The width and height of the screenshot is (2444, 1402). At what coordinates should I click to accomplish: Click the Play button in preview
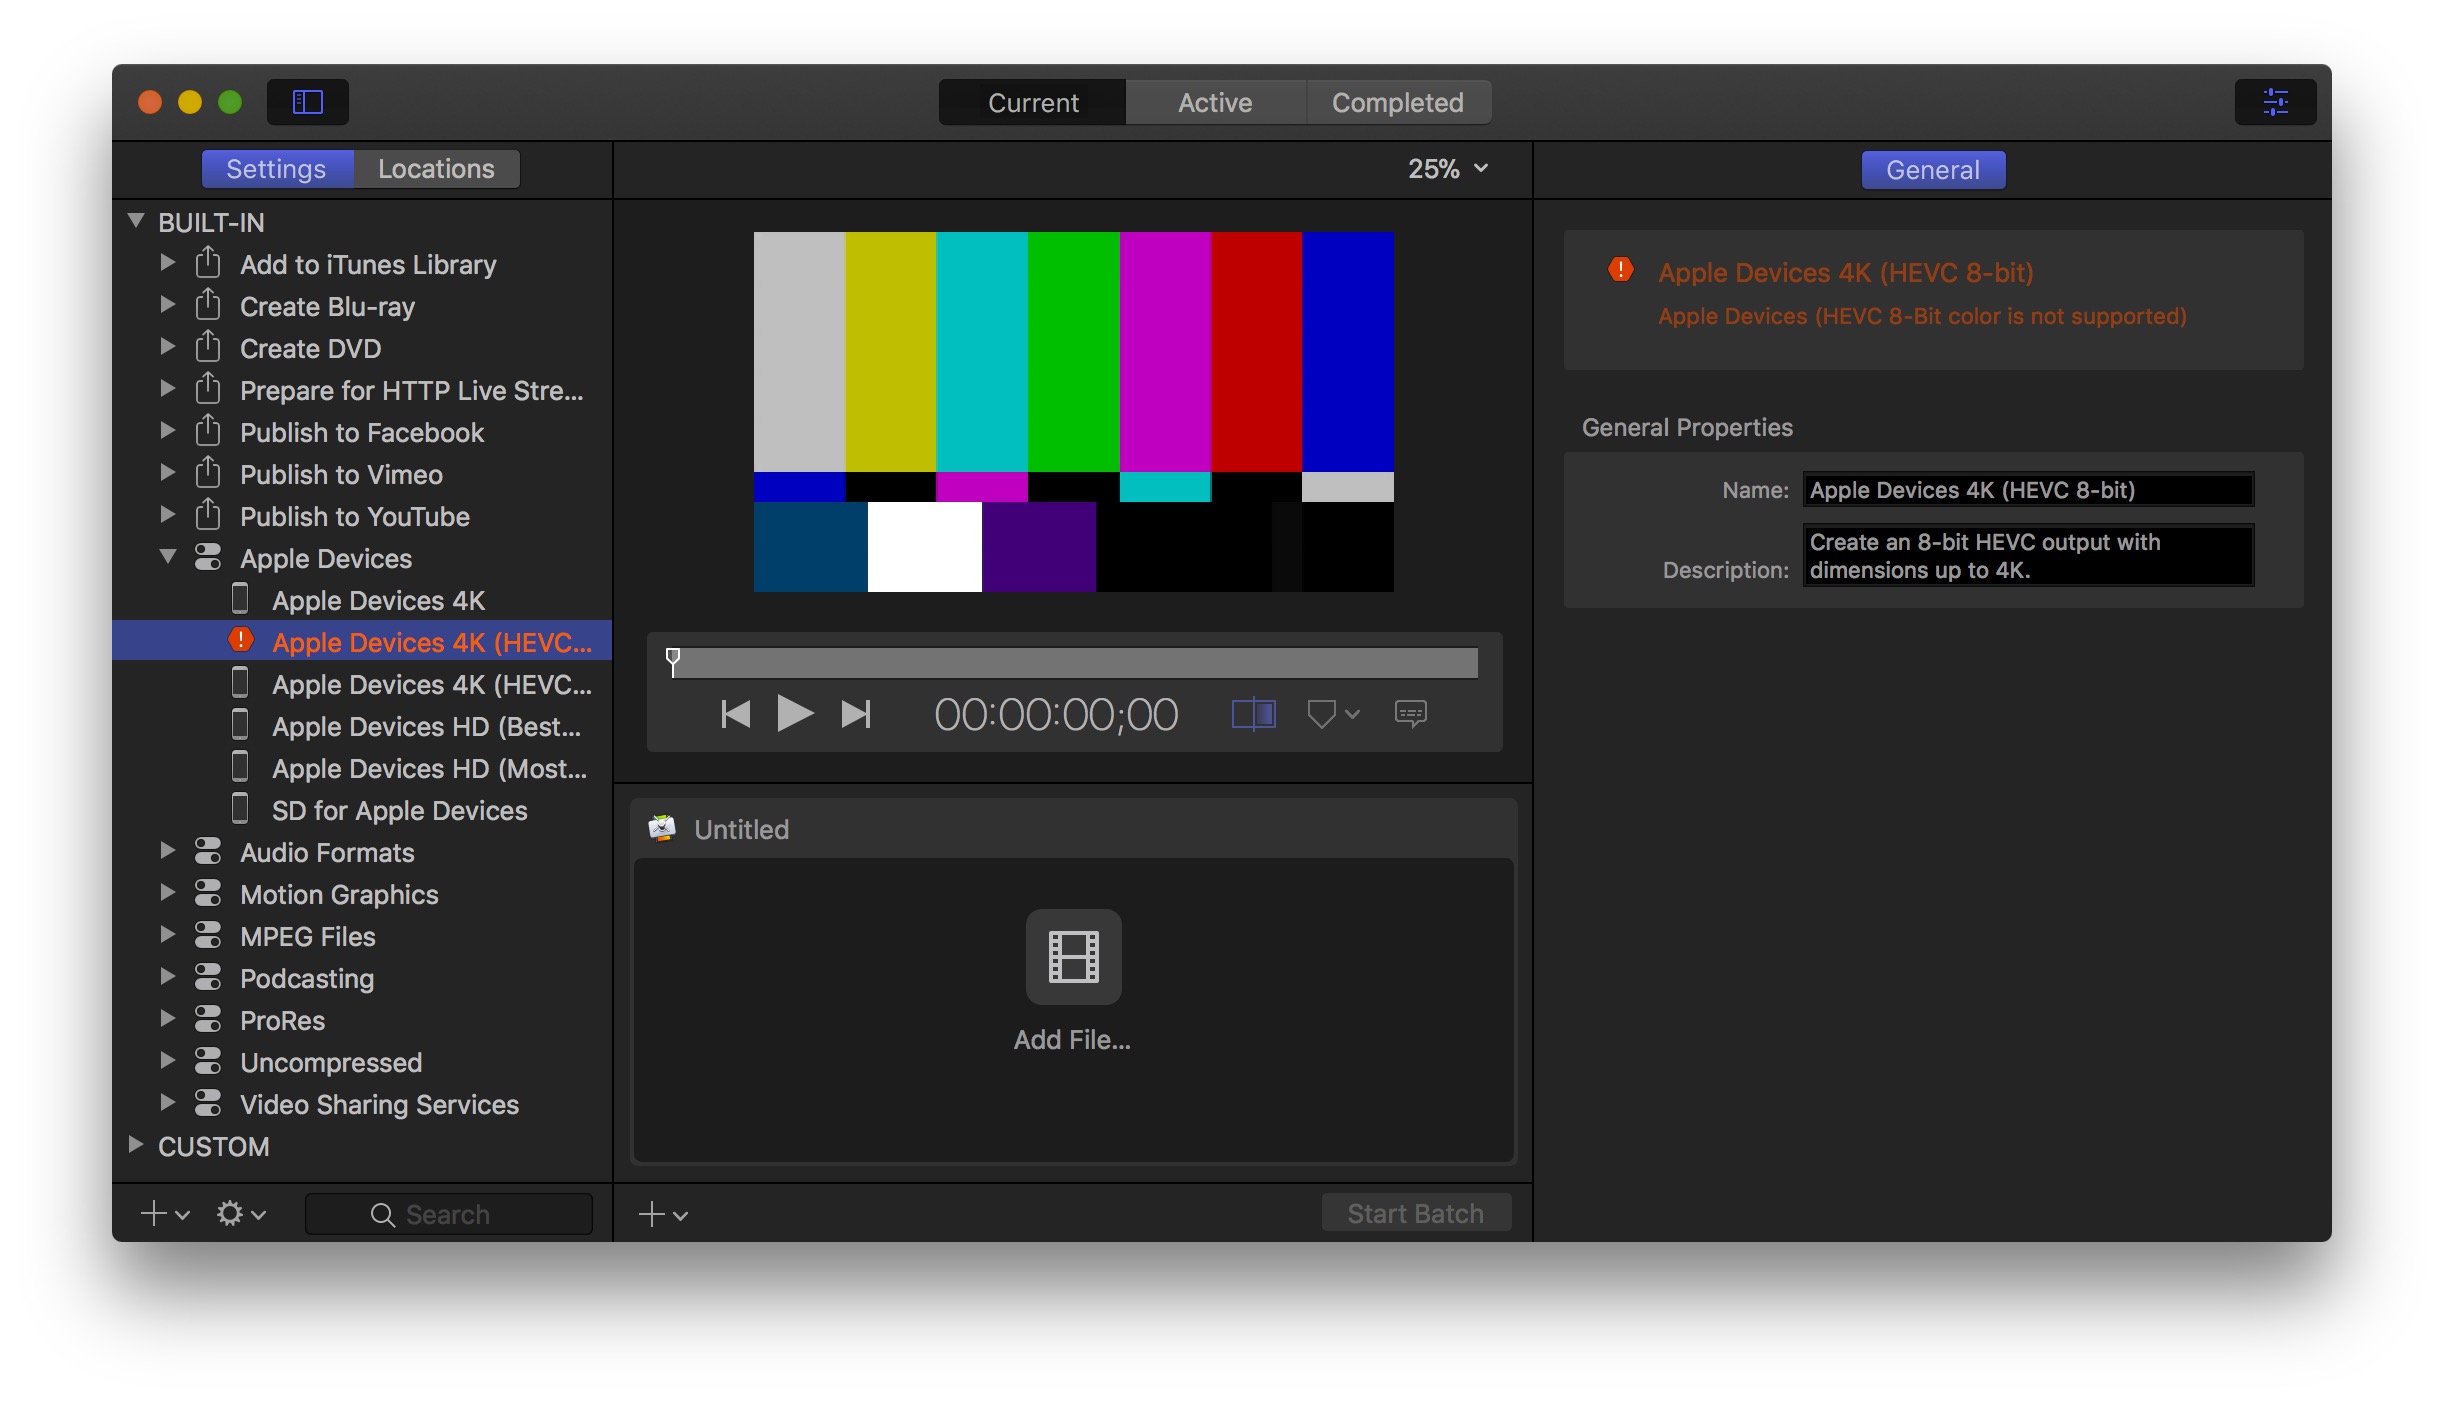pyautogui.click(x=794, y=714)
